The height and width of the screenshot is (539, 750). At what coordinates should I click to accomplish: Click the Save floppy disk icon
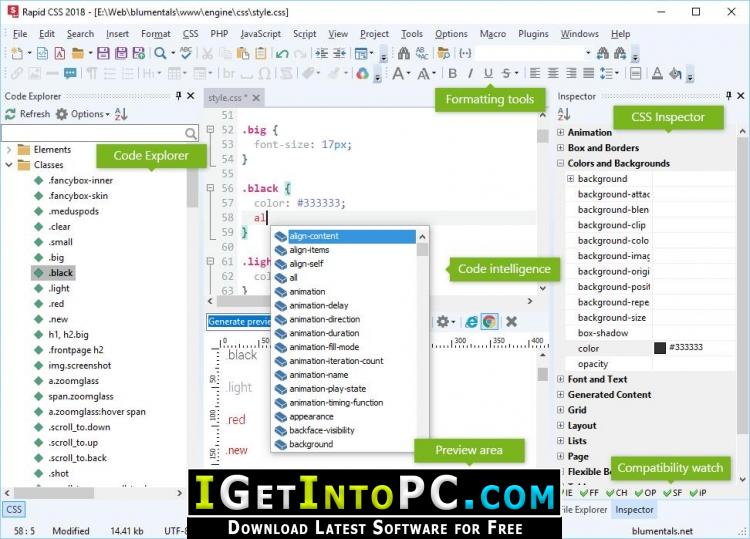coord(103,54)
